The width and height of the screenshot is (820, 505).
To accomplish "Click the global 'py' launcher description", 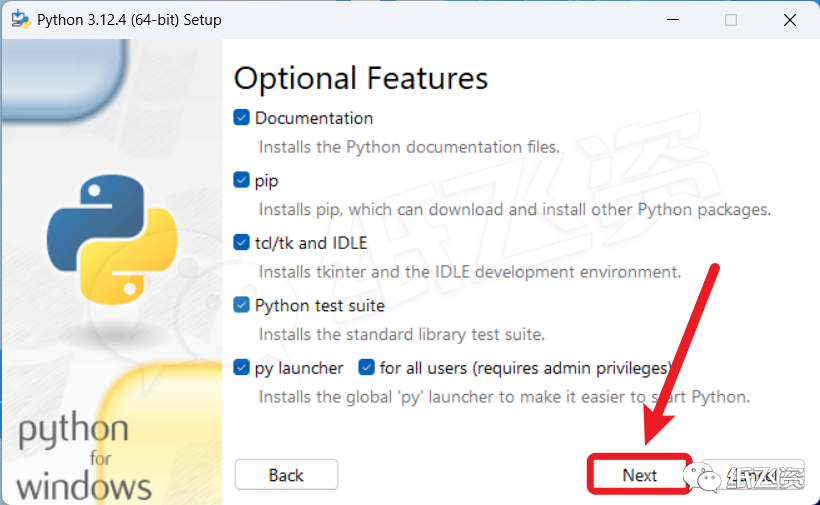I will pos(504,397).
